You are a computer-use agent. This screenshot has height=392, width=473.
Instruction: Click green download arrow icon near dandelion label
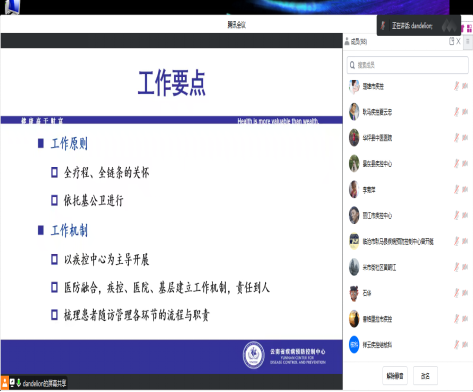19,383
